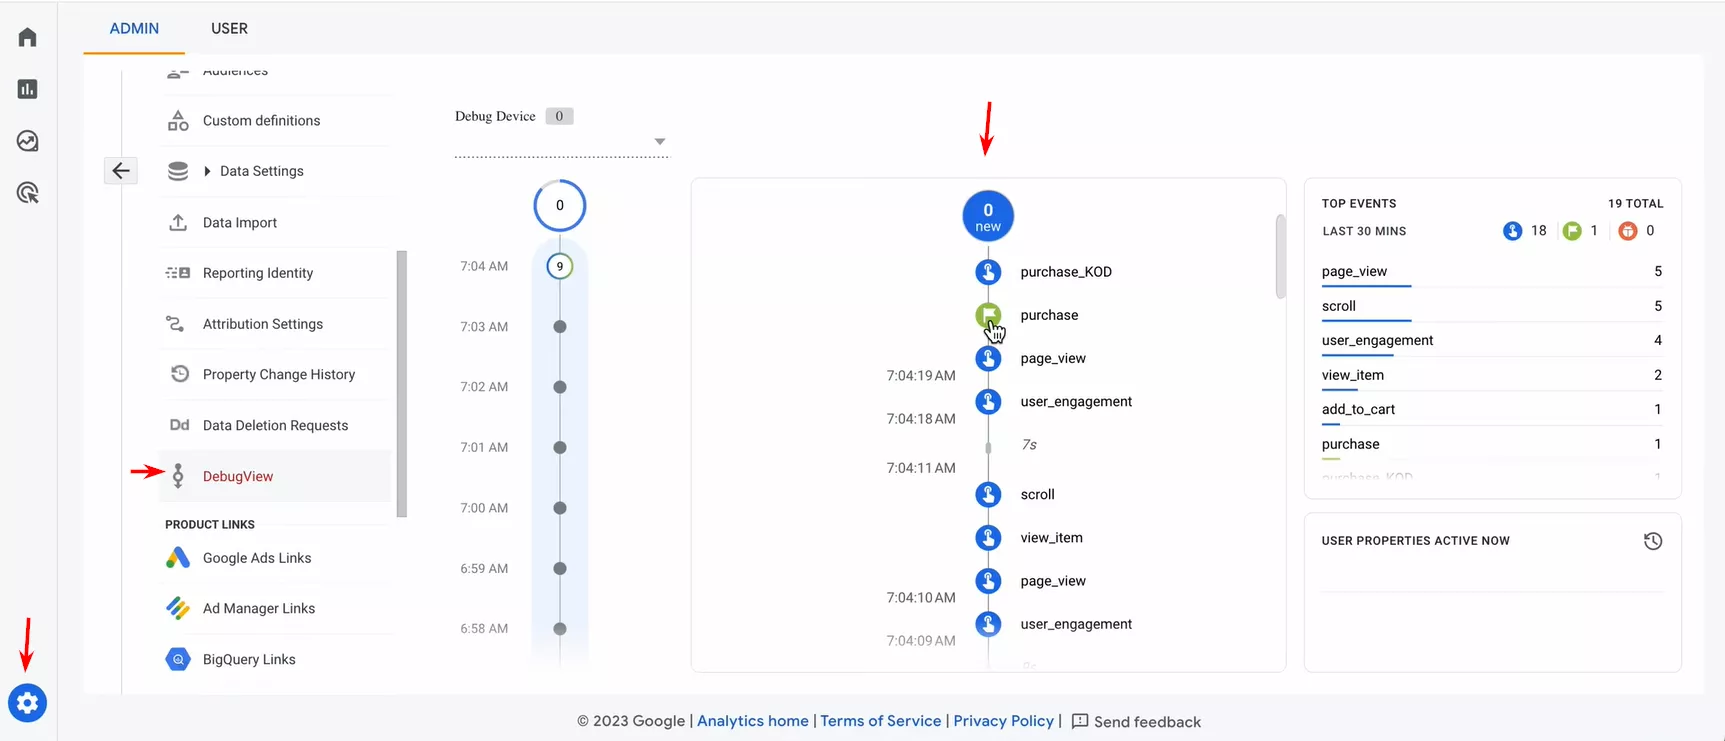Click the user properties history clock icon
The image size is (1725, 741).
click(x=1653, y=541)
